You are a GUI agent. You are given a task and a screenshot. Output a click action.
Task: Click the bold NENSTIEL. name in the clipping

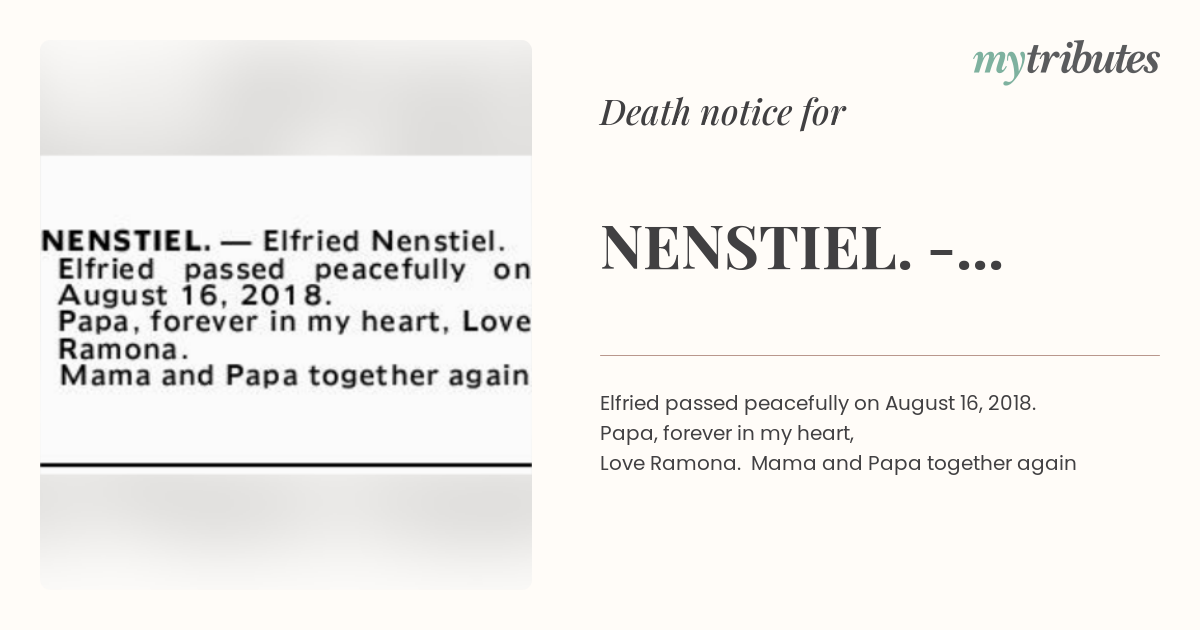point(126,241)
